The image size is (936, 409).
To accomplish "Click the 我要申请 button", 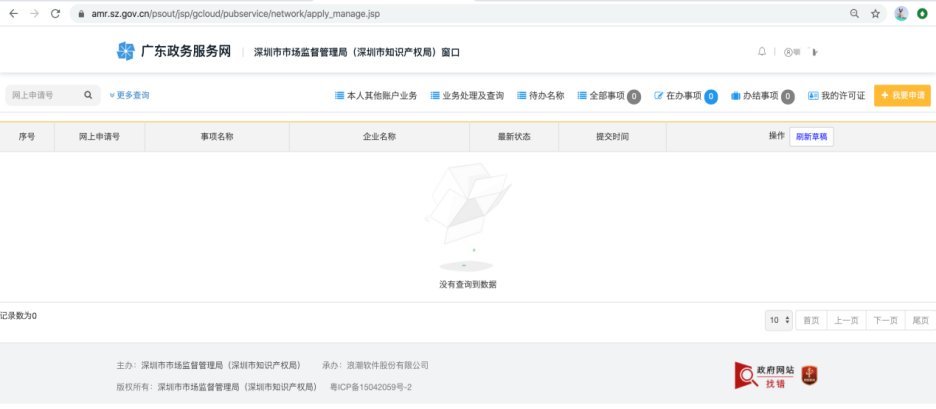I will point(902,96).
